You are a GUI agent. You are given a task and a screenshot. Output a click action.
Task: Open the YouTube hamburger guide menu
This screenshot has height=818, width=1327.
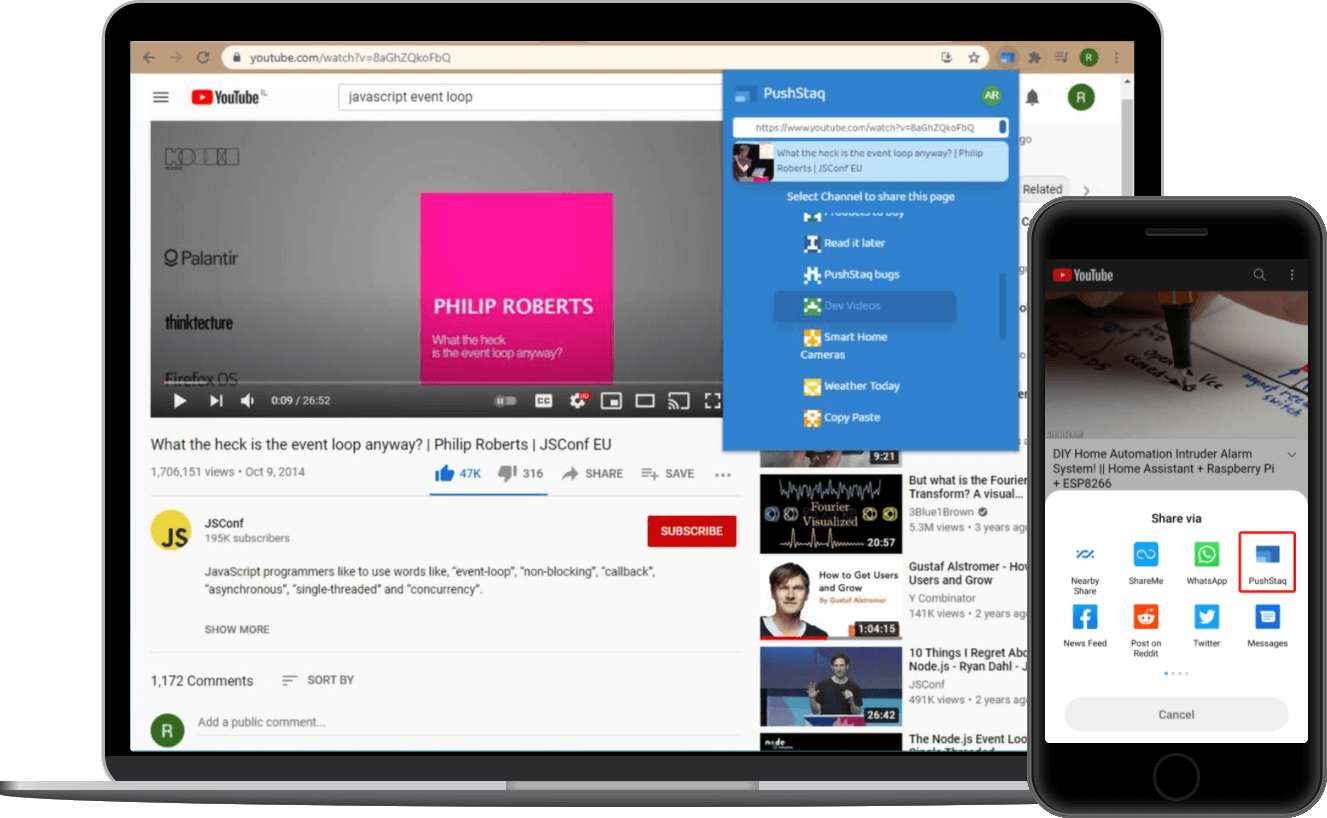160,97
